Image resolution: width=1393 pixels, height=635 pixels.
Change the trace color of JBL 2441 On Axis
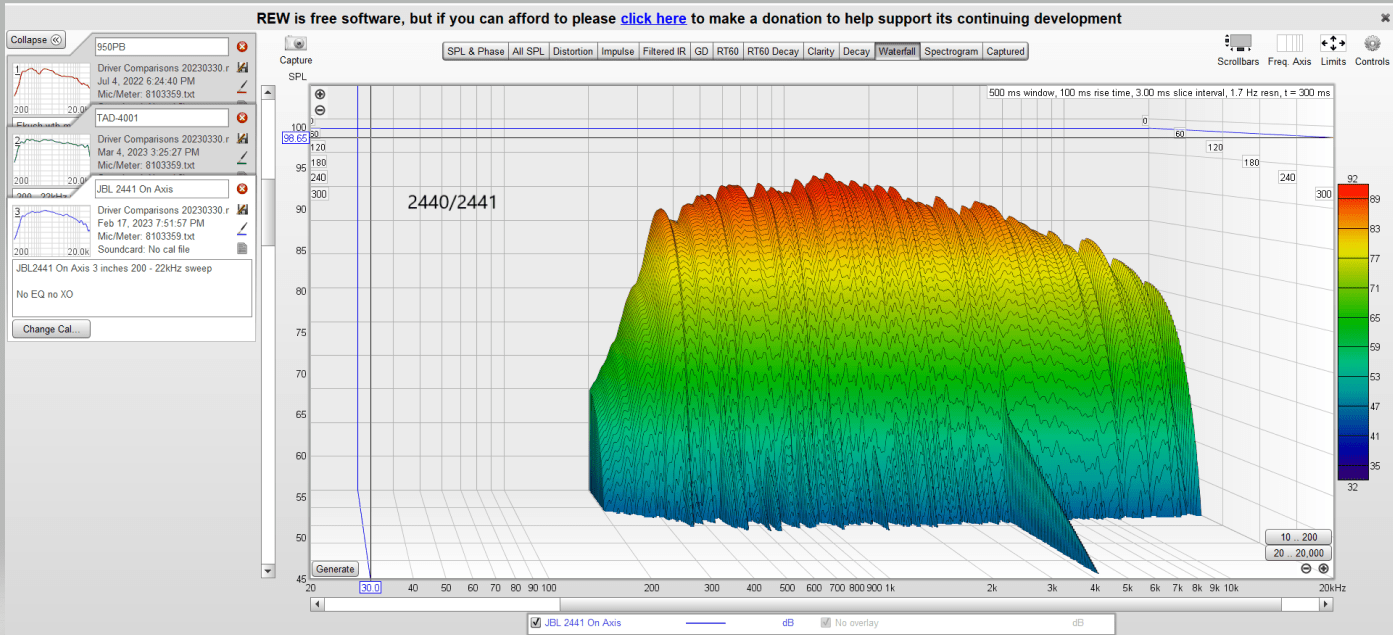coord(242,229)
